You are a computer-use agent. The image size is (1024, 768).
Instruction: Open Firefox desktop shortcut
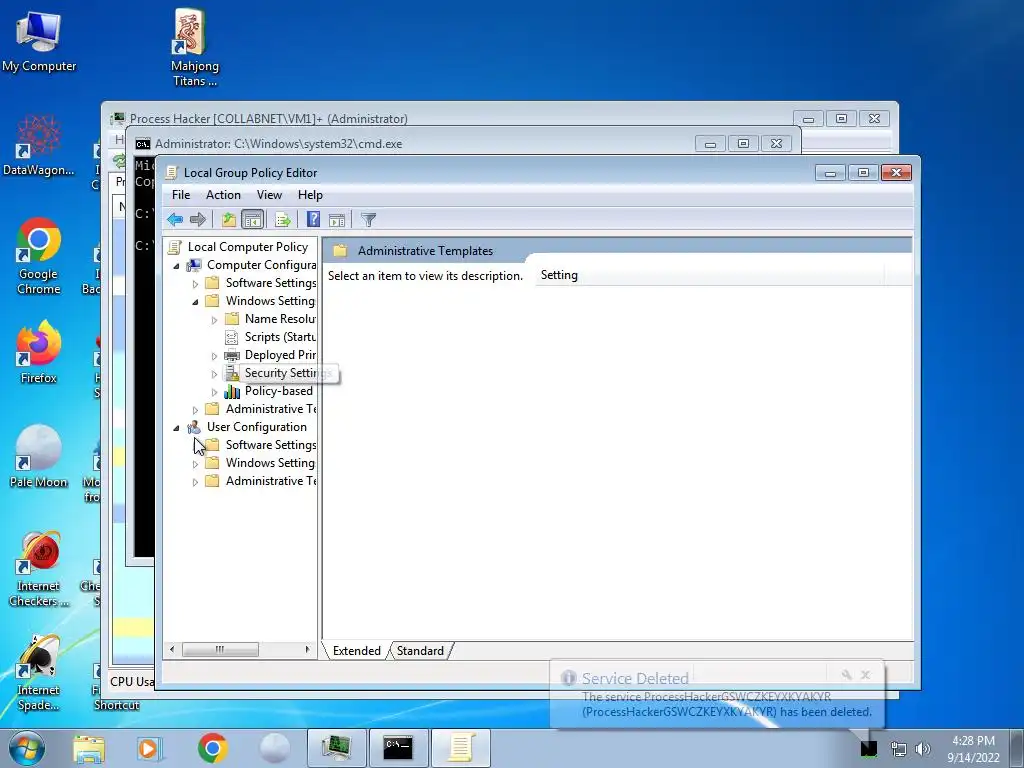(x=39, y=353)
